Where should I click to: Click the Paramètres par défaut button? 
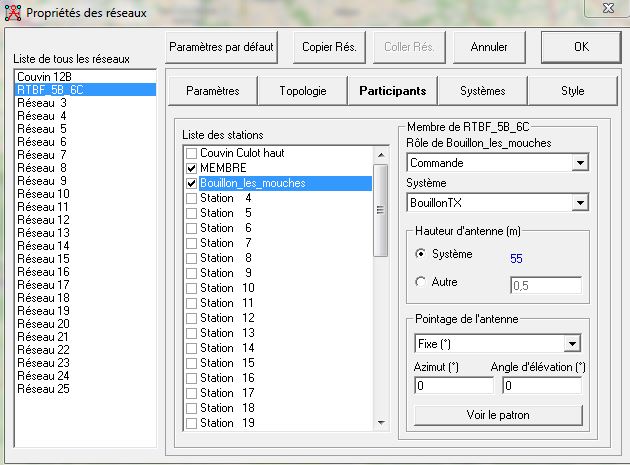click(x=221, y=47)
